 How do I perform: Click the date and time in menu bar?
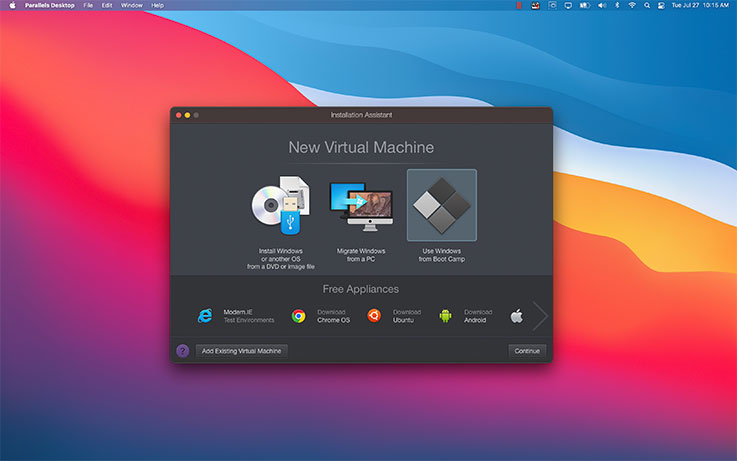pos(700,5)
